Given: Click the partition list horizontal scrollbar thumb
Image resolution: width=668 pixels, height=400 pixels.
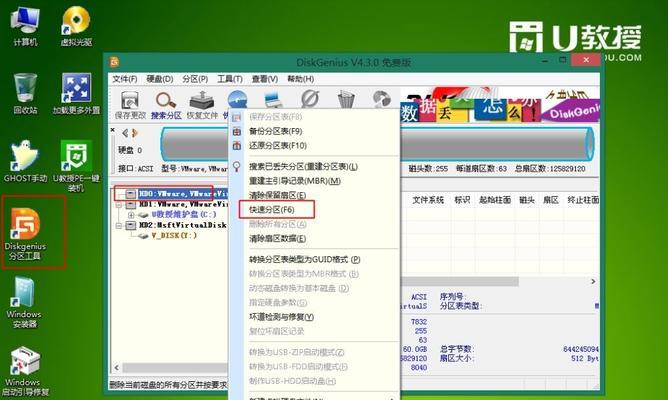Looking at the screenshot, I should [x=459, y=282].
